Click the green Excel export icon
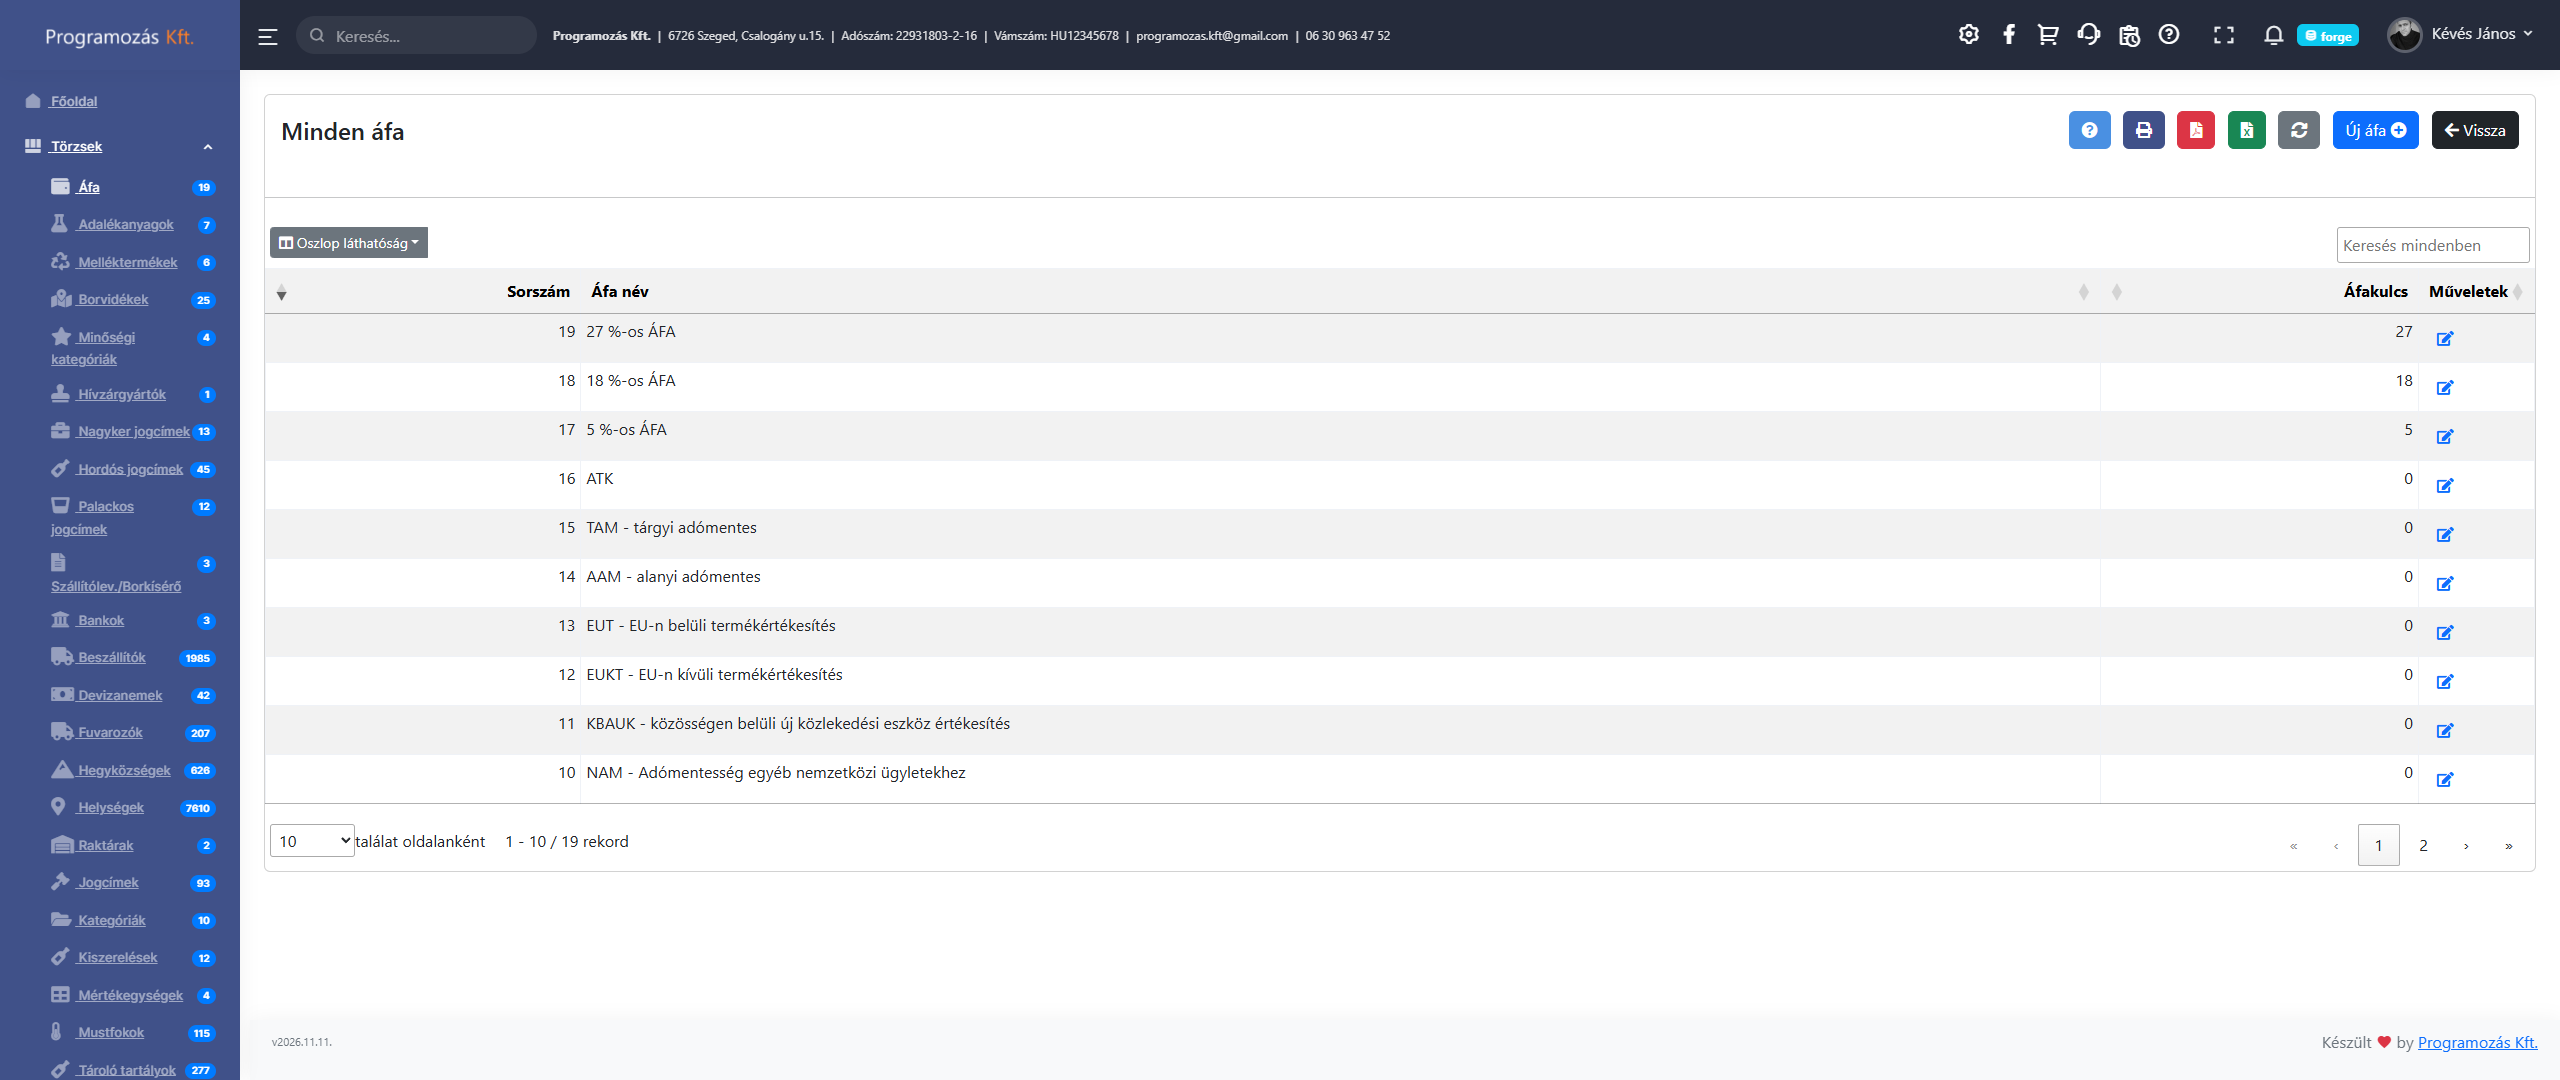2560x1080 pixels. click(2246, 130)
